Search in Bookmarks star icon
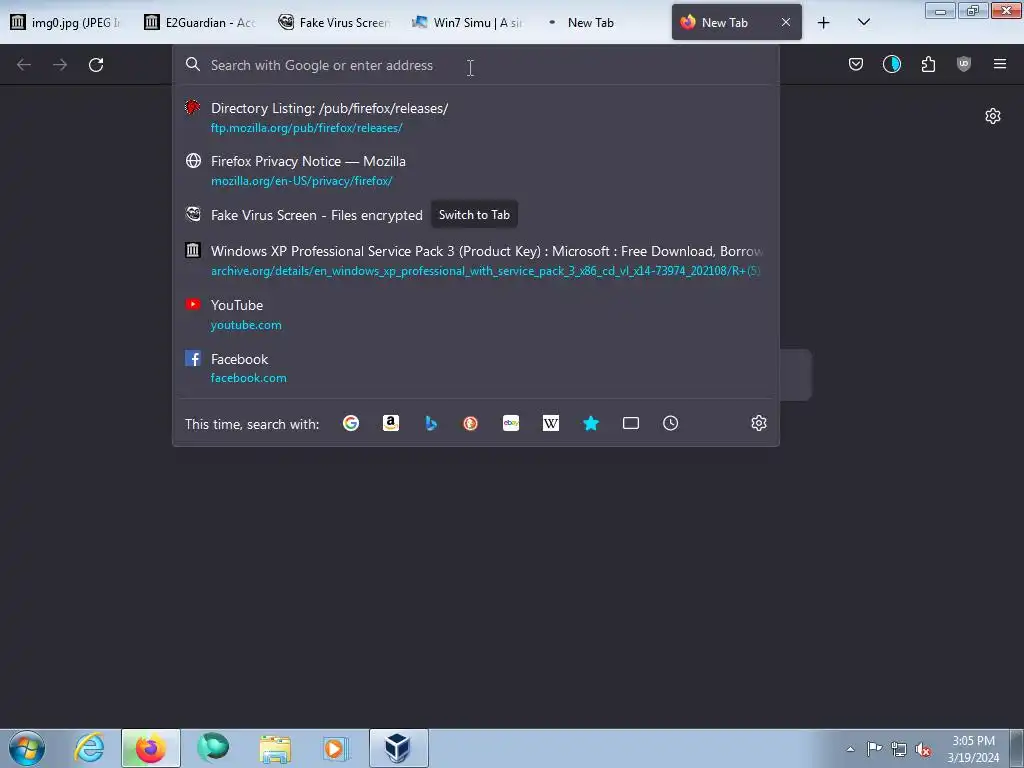The height and width of the screenshot is (768, 1024). point(590,423)
